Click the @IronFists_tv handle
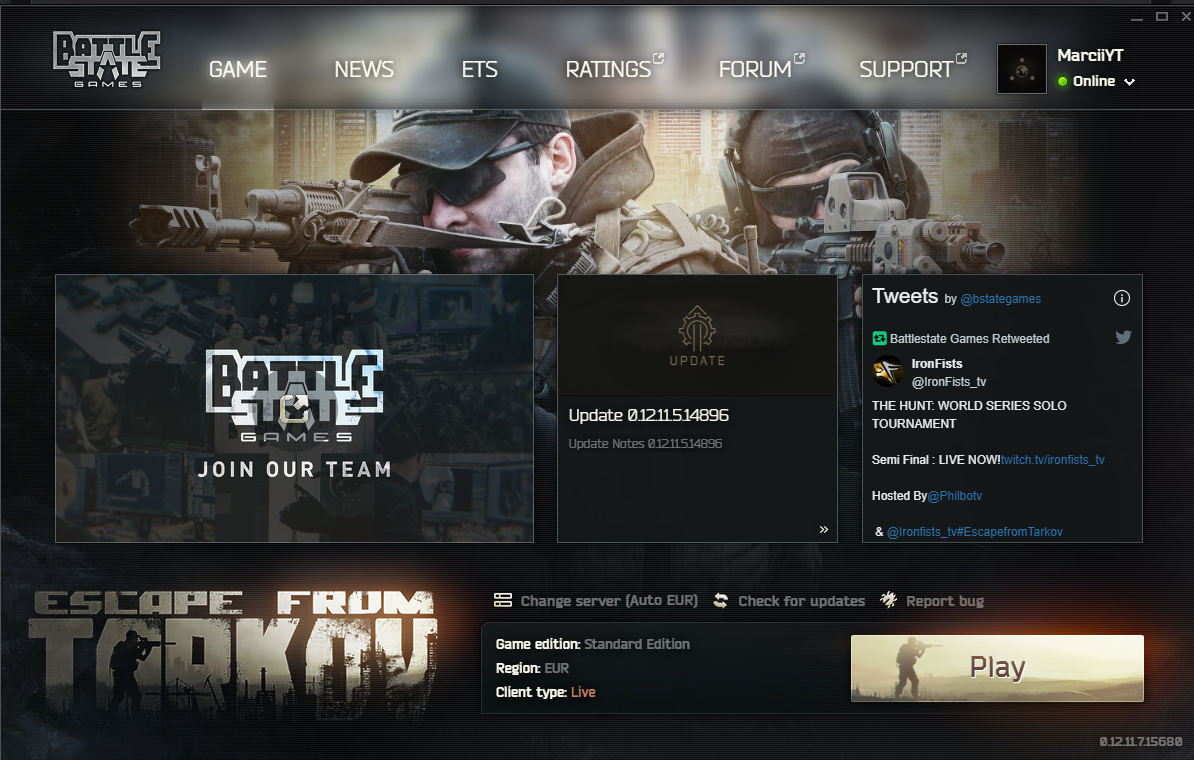1194x760 pixels. 949,382
